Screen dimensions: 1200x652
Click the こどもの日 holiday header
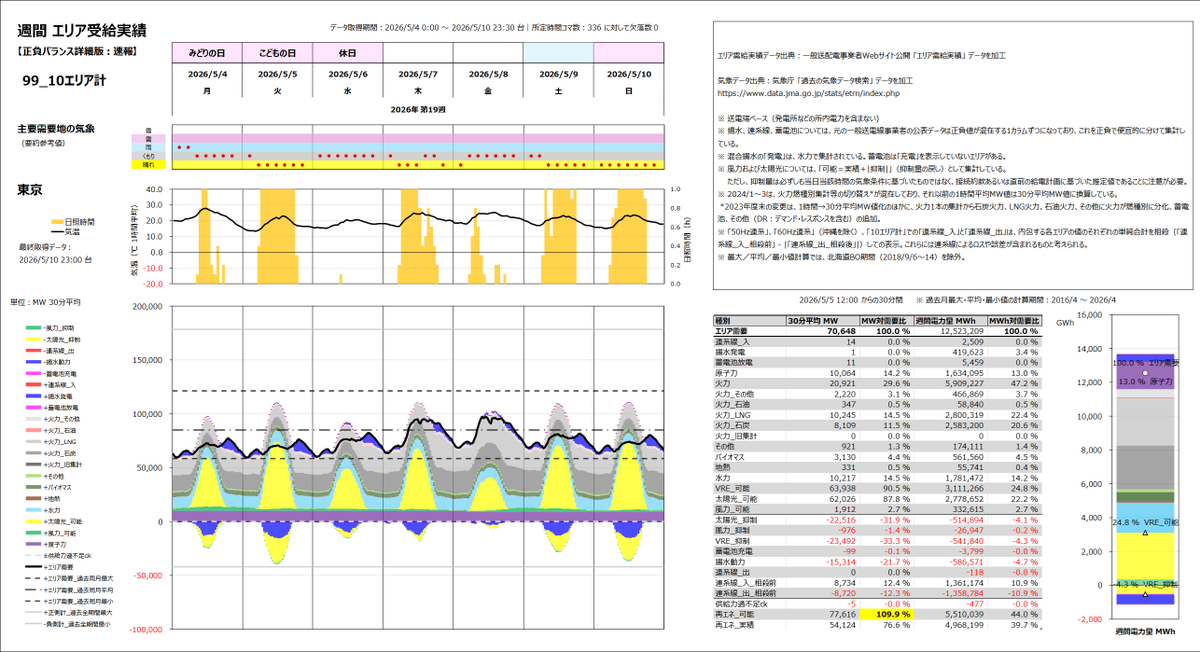point(277,52)
